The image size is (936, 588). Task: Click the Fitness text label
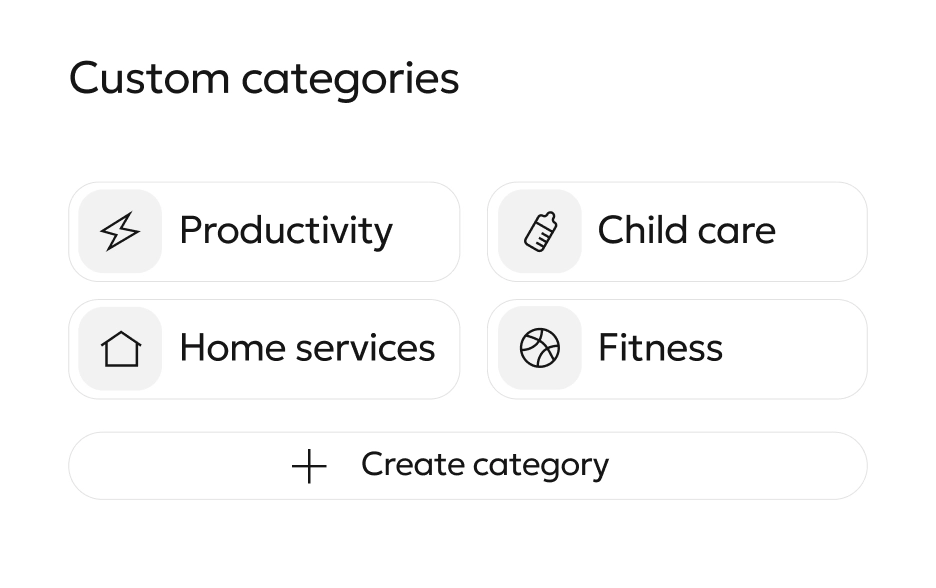pos(660,348)
